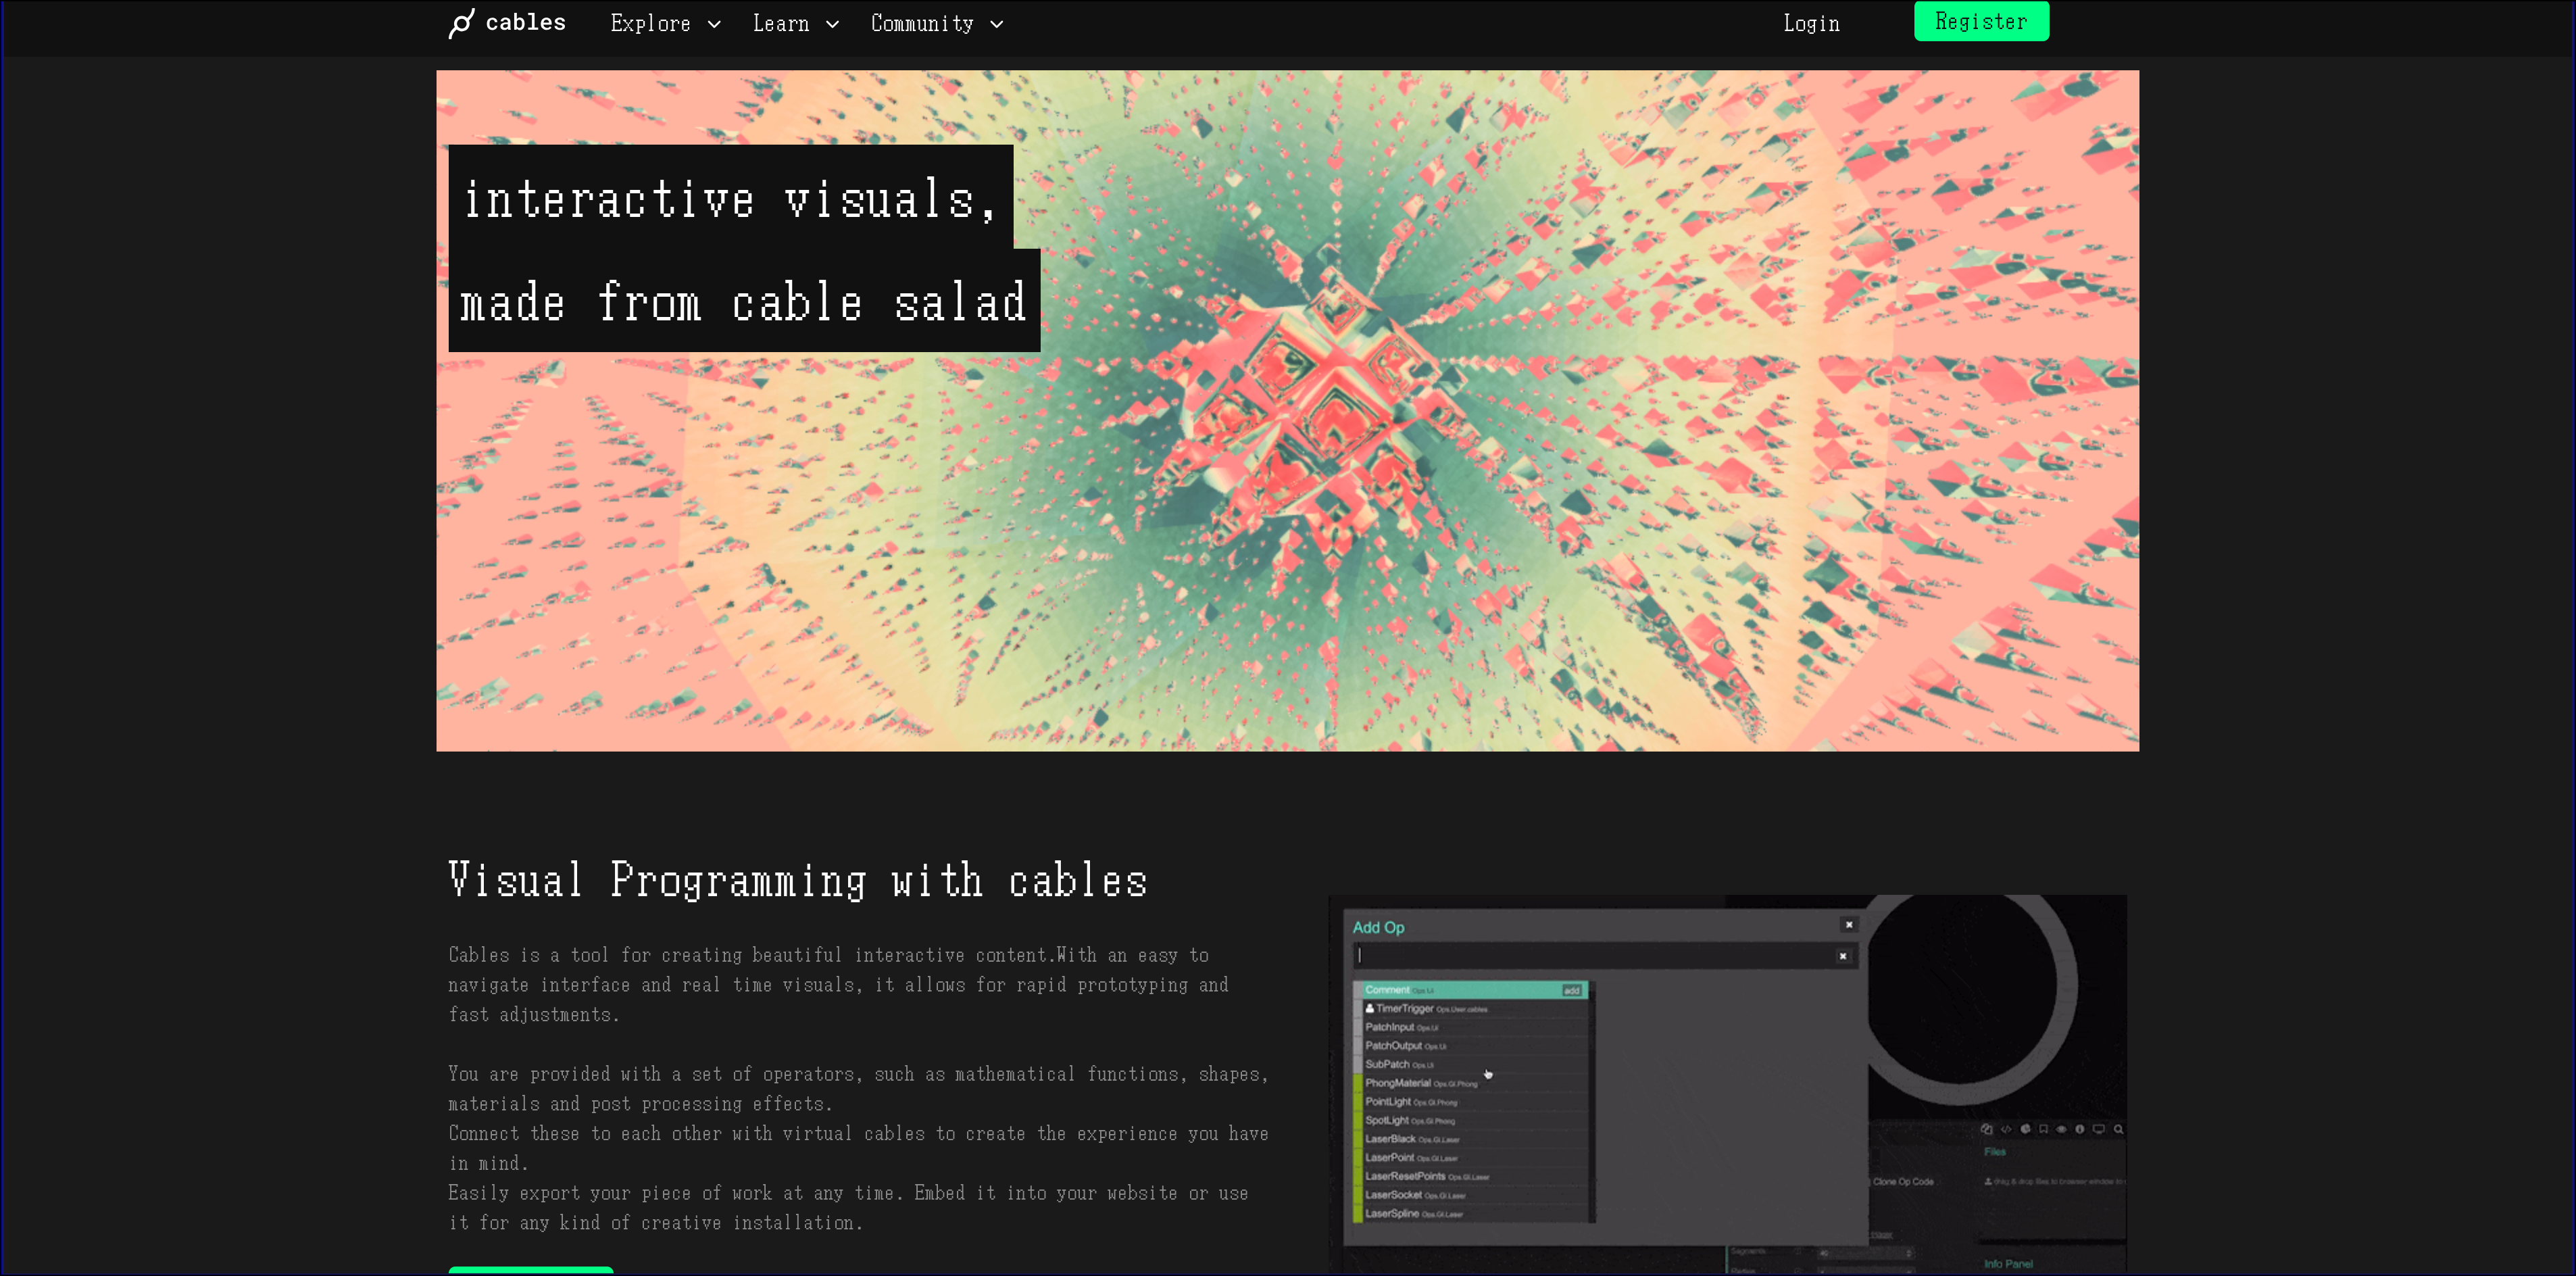This screenshot has height=1276, width=2576.
Task: Clear the Add Op search field
Action: tap(1843, 956)
